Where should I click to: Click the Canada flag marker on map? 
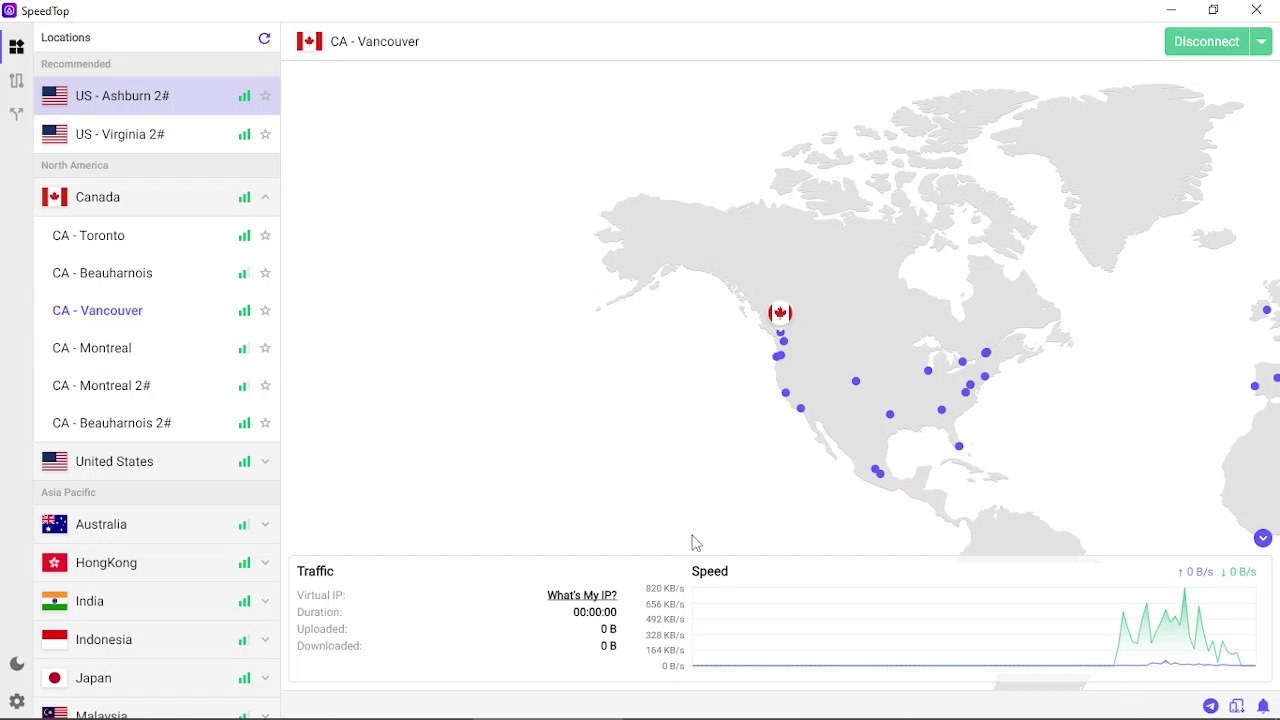780,313
